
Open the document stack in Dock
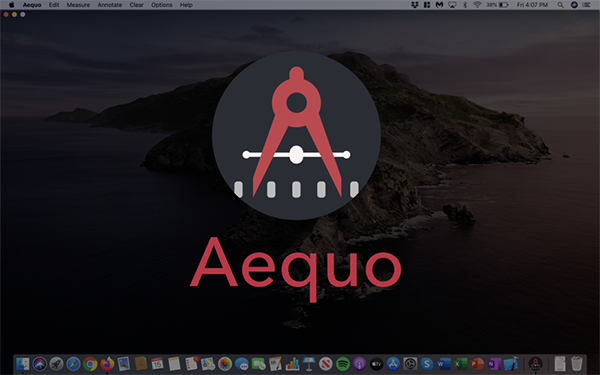click(x=560, y=364)
